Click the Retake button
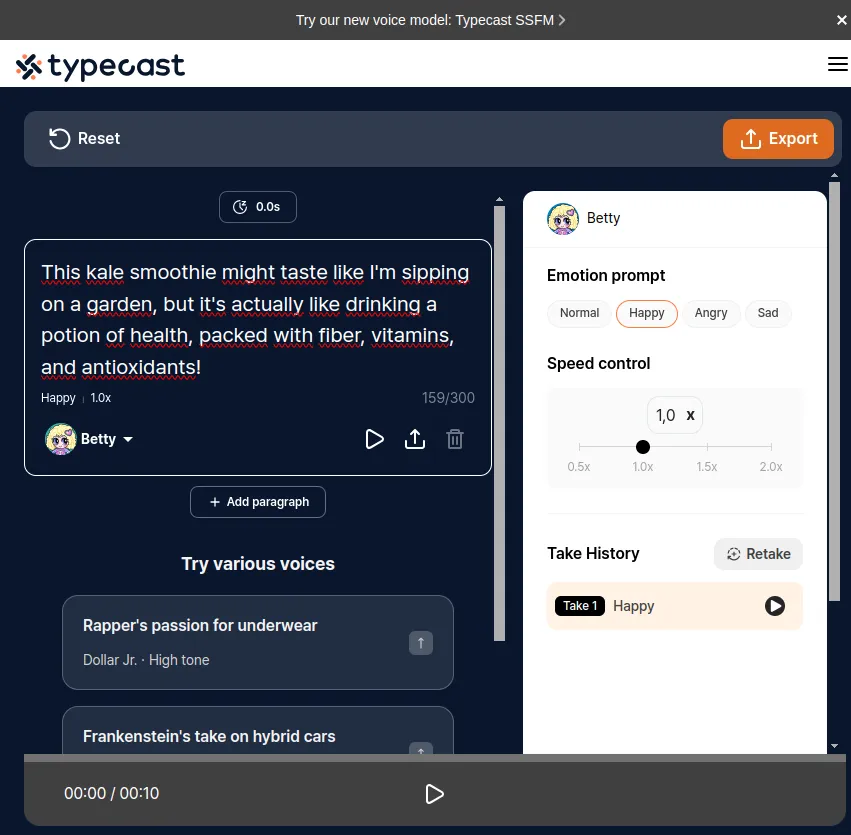The image size is (851, 835). point(758,554)
